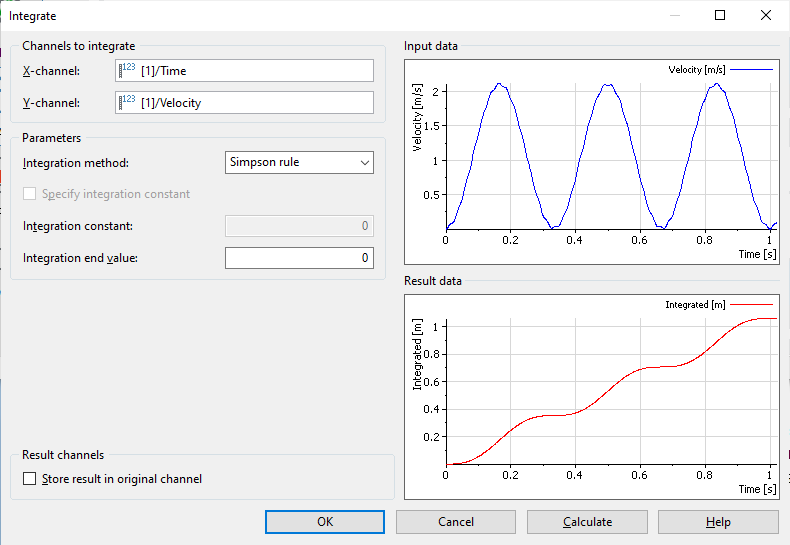
Task: Click the Calculate button
Action: (587, 522)
